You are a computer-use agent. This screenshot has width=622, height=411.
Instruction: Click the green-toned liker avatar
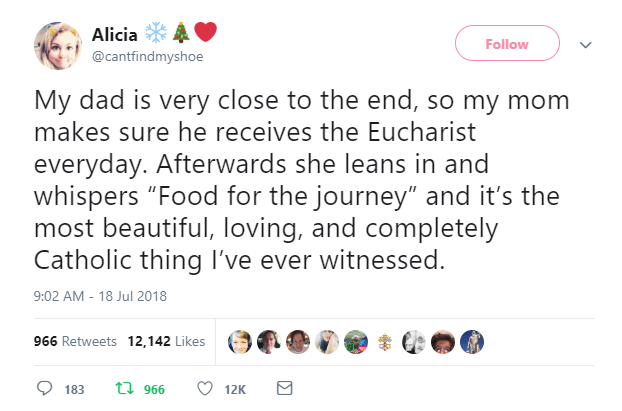click(x=357, y=341)
